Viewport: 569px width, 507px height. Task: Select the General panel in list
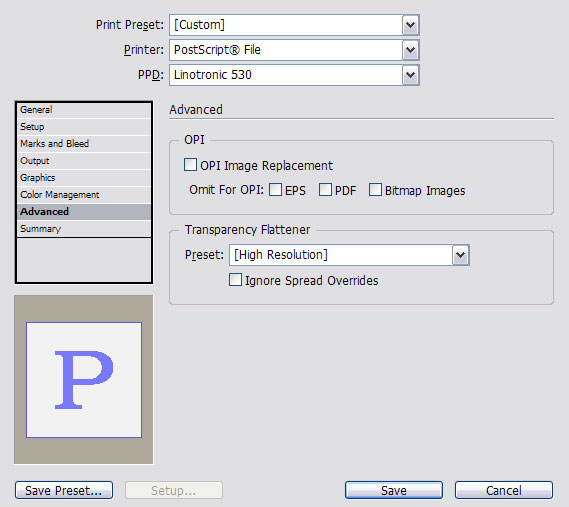pyautogui.click(x=84, y=110)
